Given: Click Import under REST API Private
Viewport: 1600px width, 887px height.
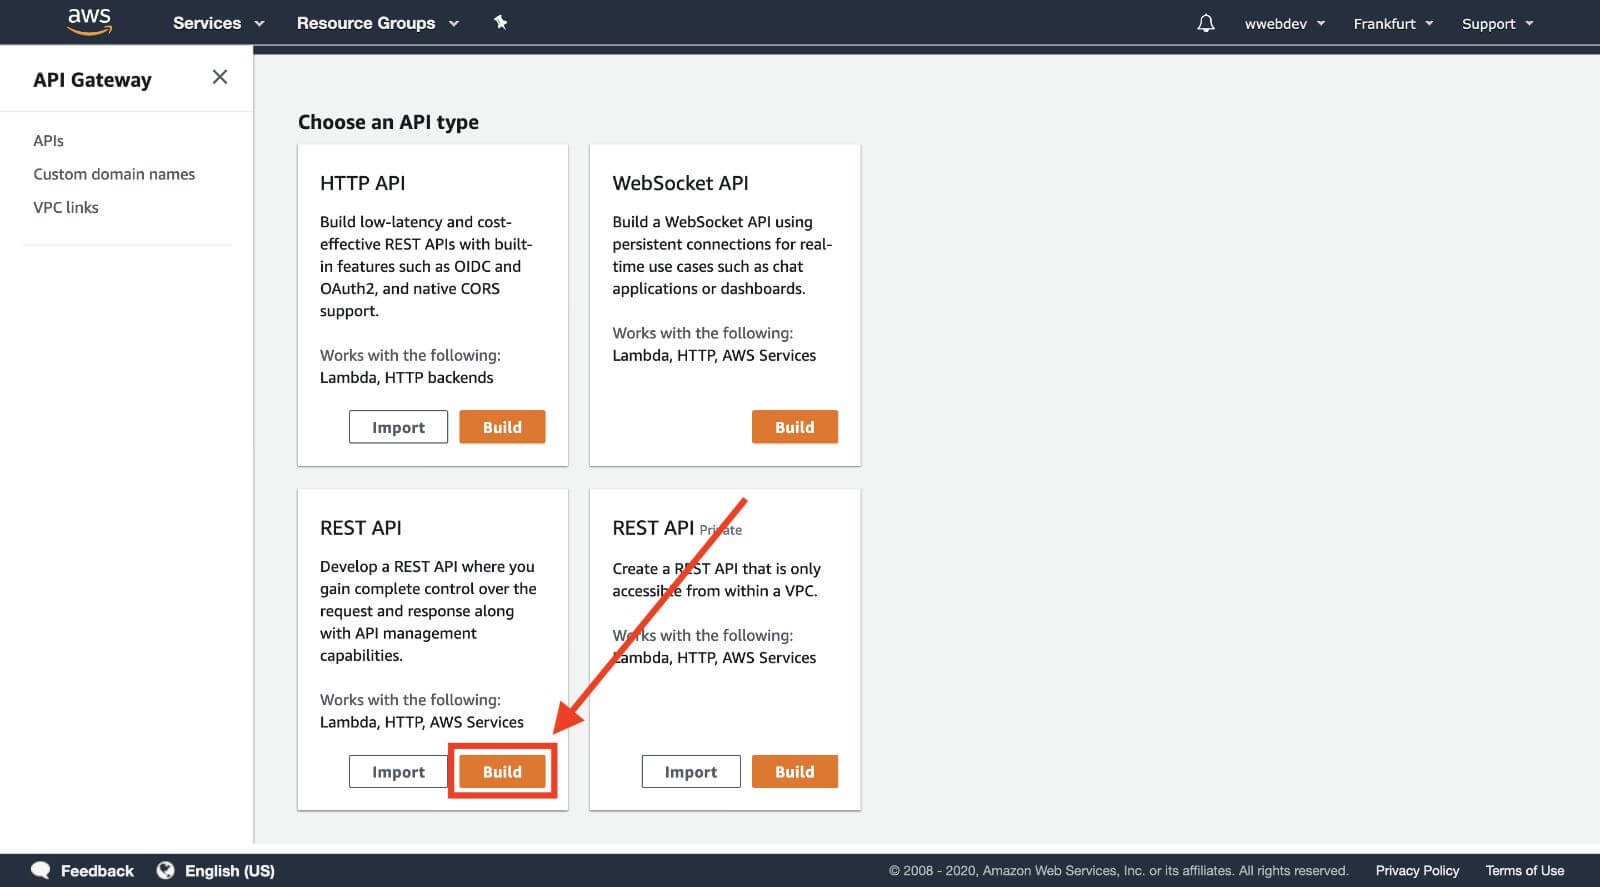Looking at the screenshot, I should coord(690,772).
